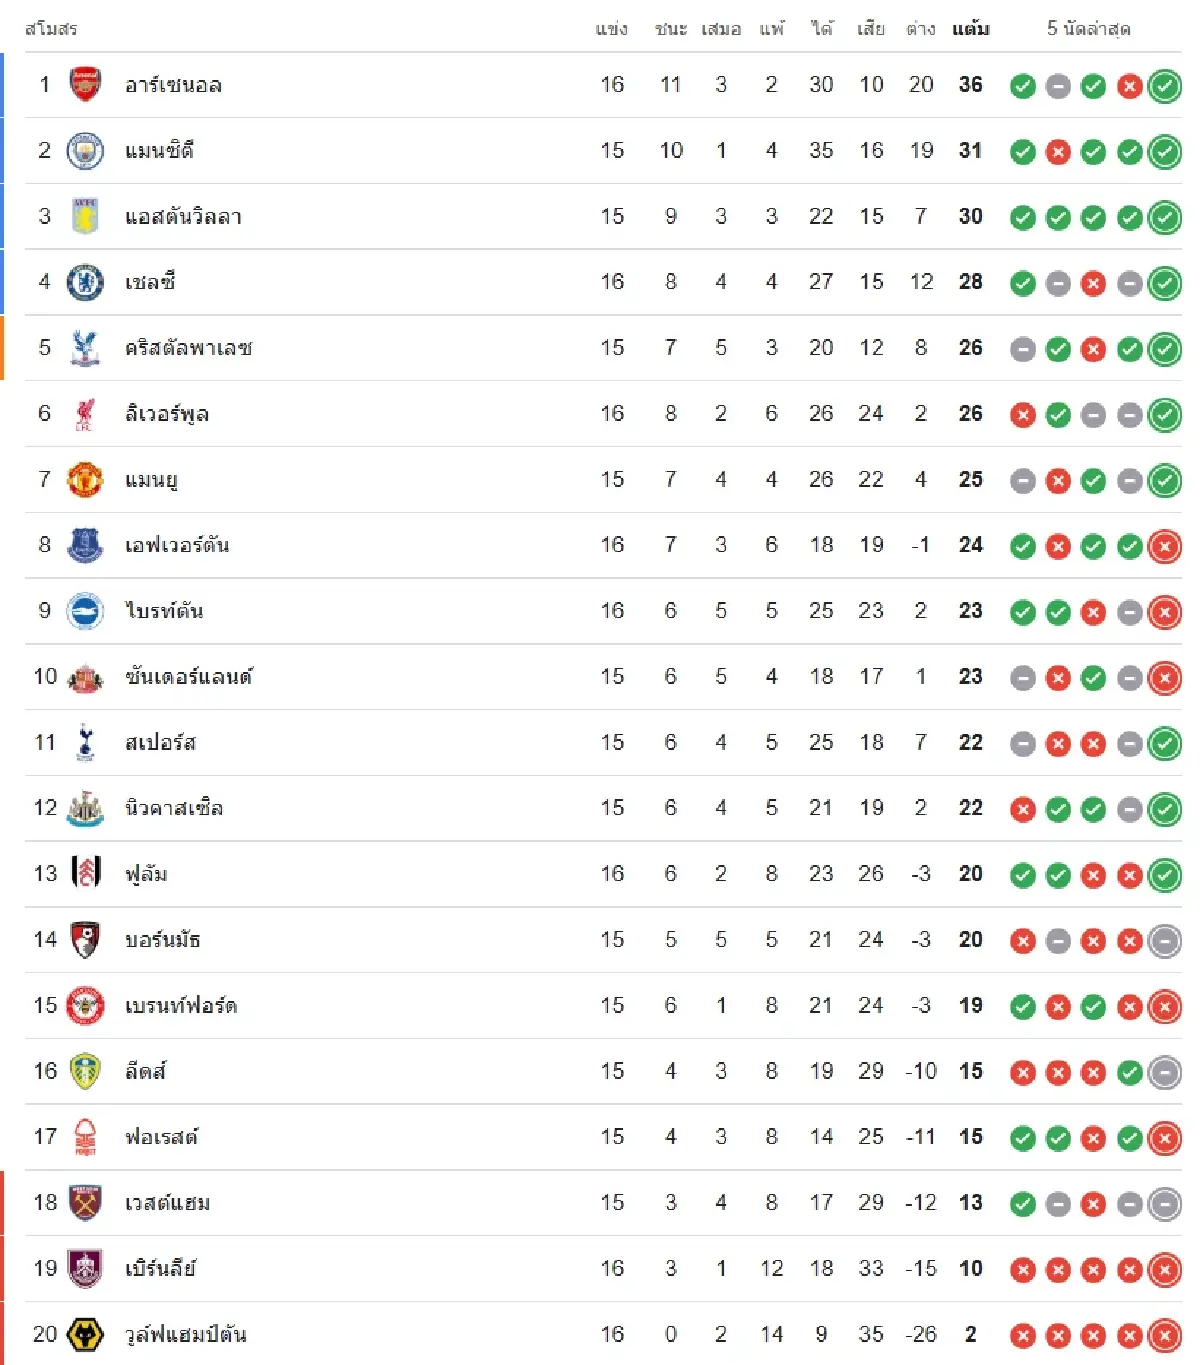
Task: Click the Brighton club crest
Action: [85, 611]
